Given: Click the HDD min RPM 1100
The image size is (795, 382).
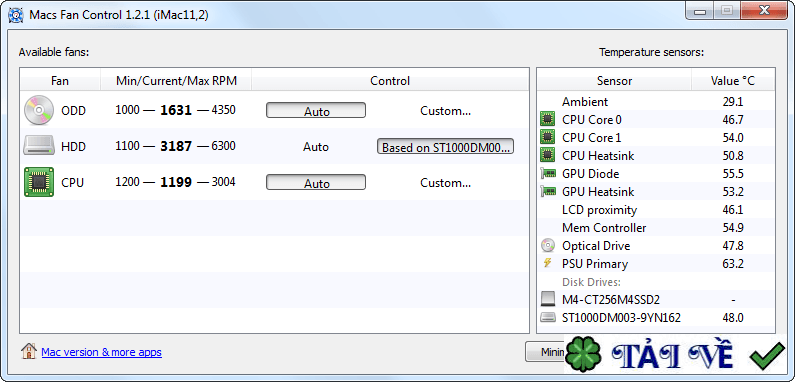Looking at the screenshot, I should (x=127, y=146).
